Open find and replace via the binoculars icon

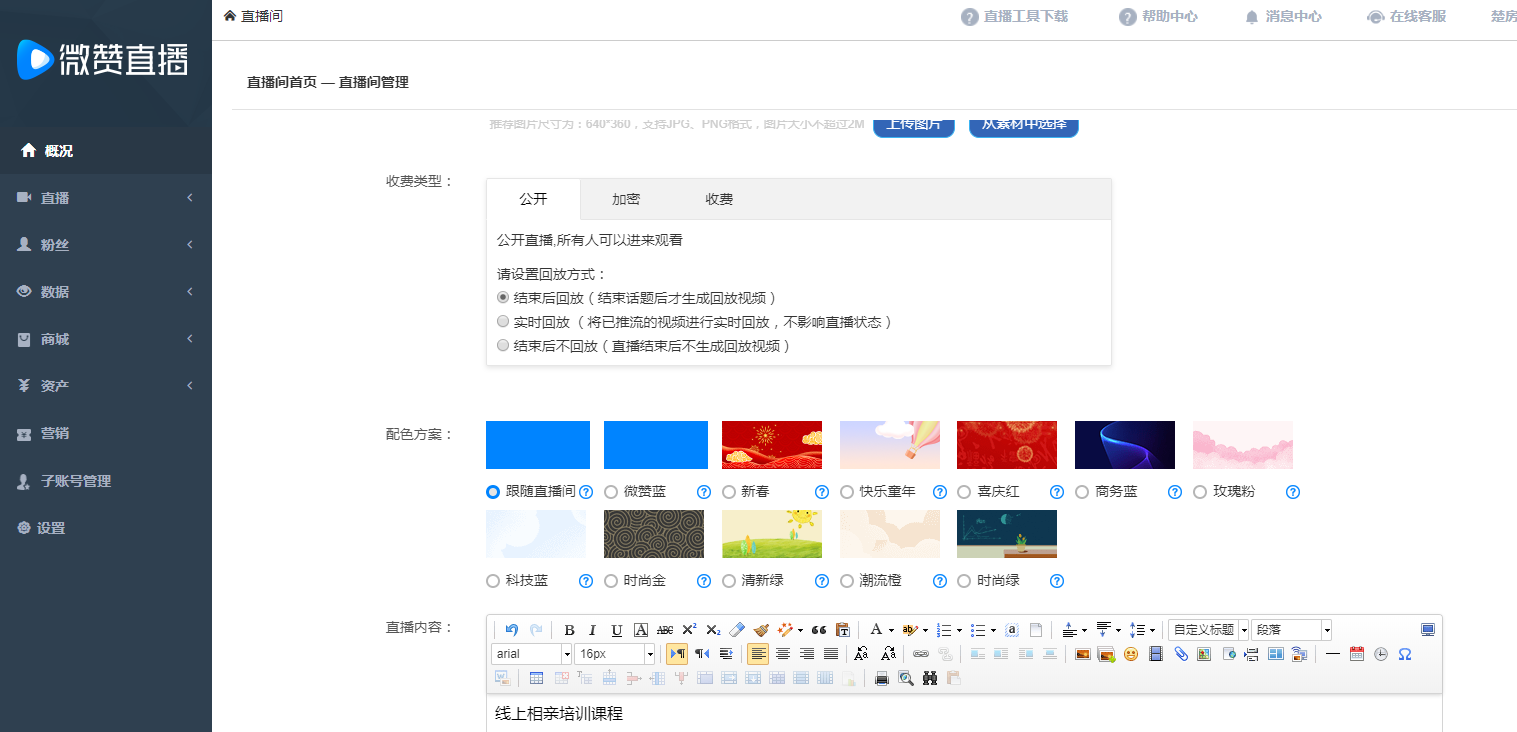930,678
